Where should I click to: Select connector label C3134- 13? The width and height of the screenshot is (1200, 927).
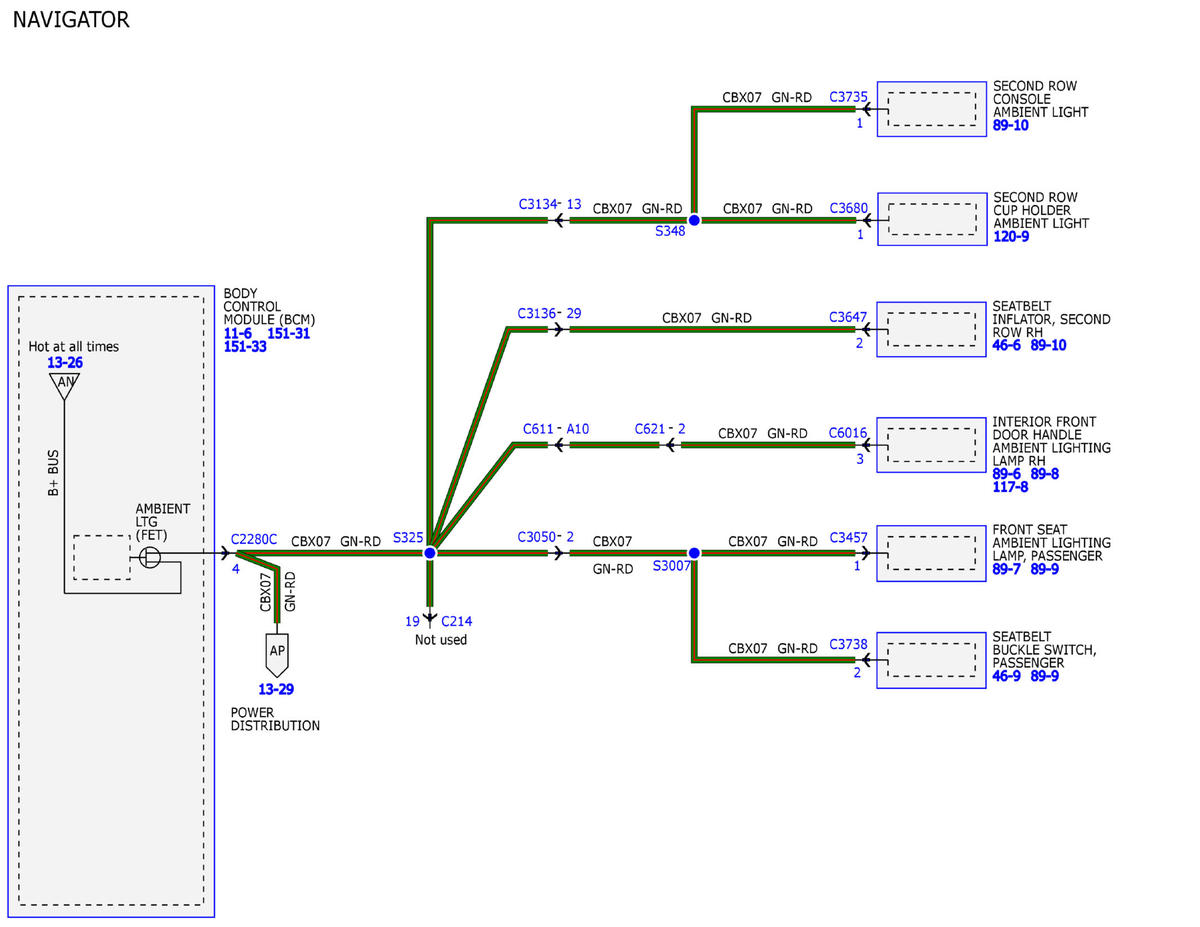550,204
